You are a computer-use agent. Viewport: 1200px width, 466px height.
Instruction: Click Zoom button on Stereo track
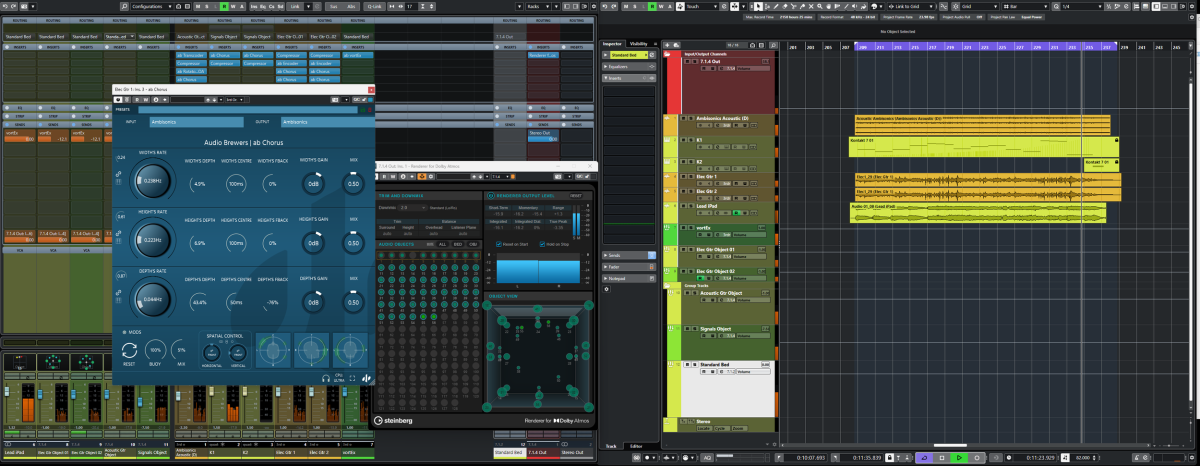(738, 429)
